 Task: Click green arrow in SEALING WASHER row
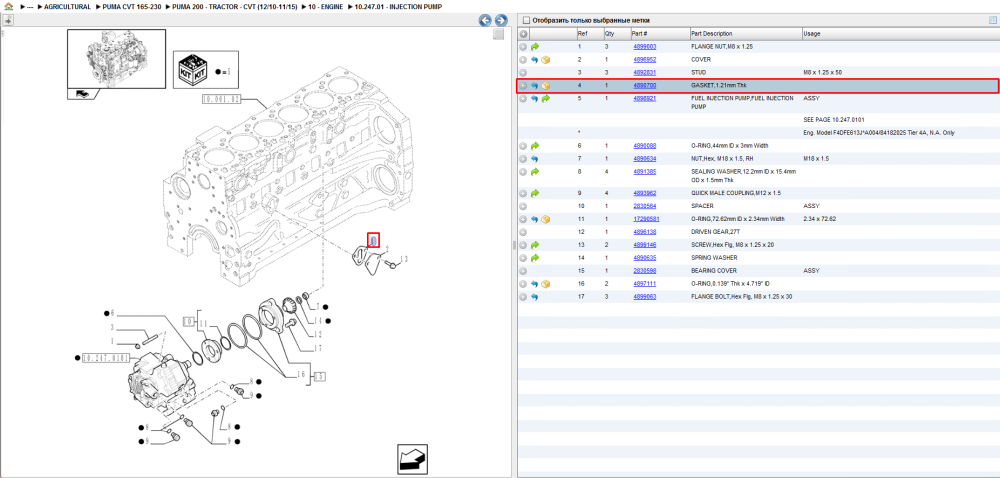click(x=534, y=172)
